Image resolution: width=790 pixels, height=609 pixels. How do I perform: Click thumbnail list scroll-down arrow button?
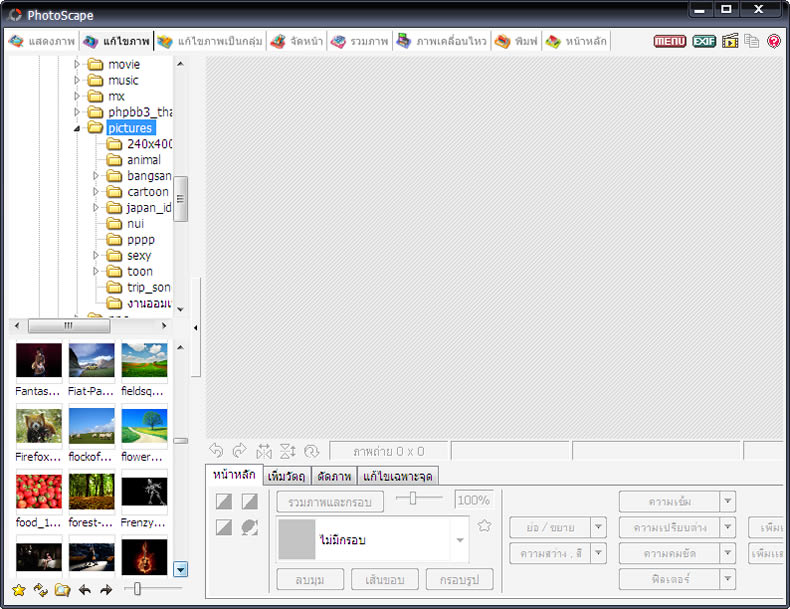[180, 569]
